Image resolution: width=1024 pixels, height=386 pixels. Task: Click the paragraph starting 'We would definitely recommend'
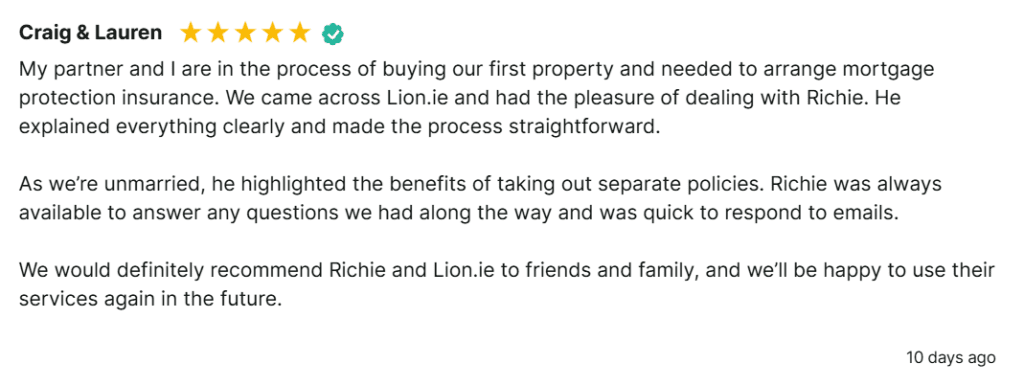[x=507, y=284]
